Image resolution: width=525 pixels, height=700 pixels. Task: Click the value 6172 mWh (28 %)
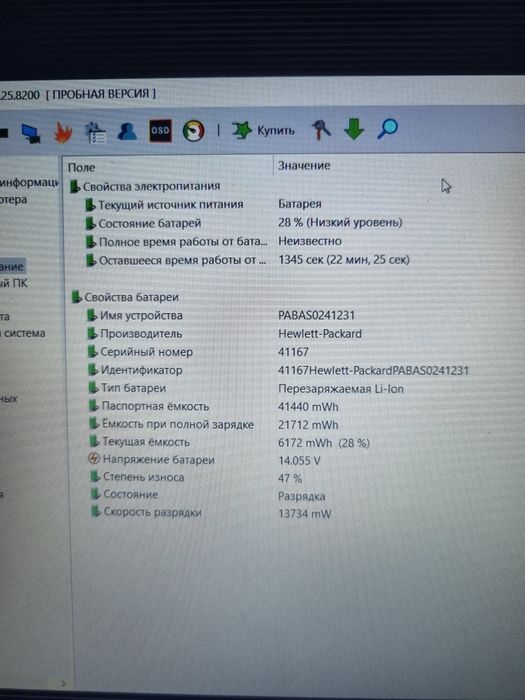click(324, 443)
